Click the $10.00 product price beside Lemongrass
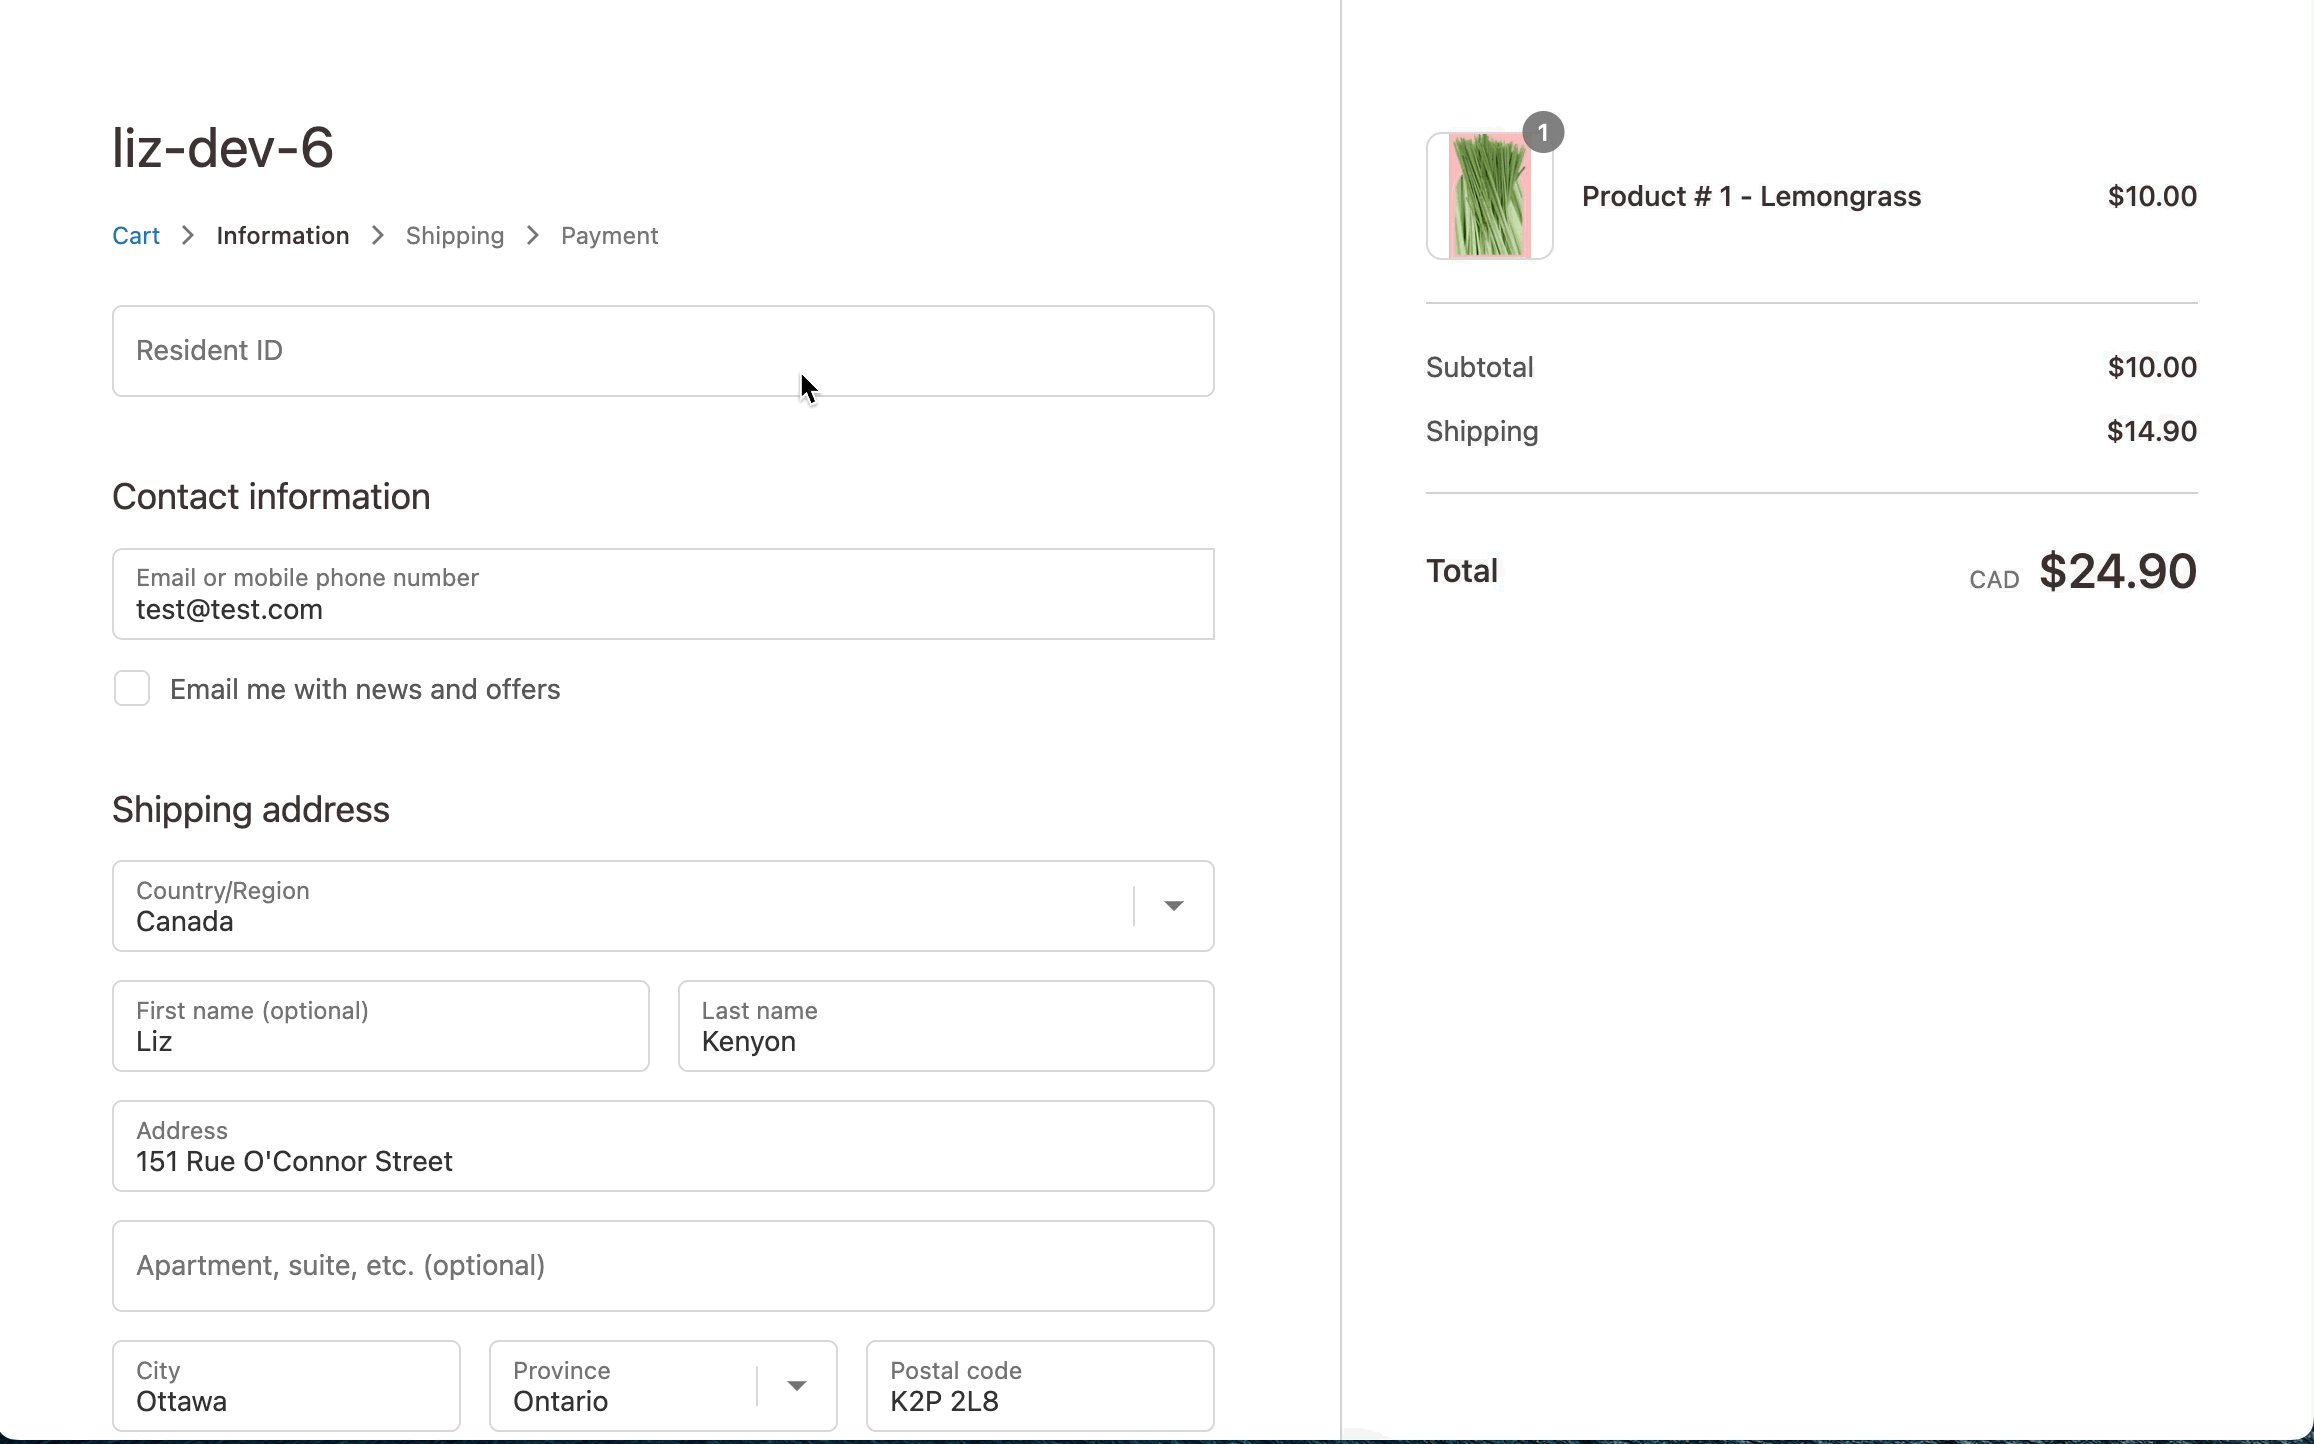2314x1444 pixels. coord(2152,197)
